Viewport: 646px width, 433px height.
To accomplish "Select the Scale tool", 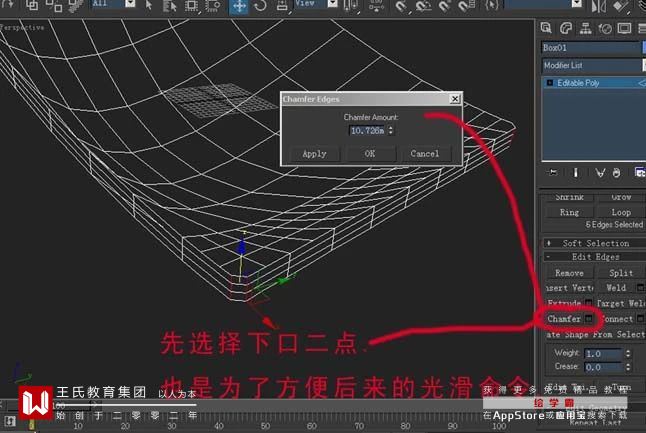I will [x=282, y=6].
